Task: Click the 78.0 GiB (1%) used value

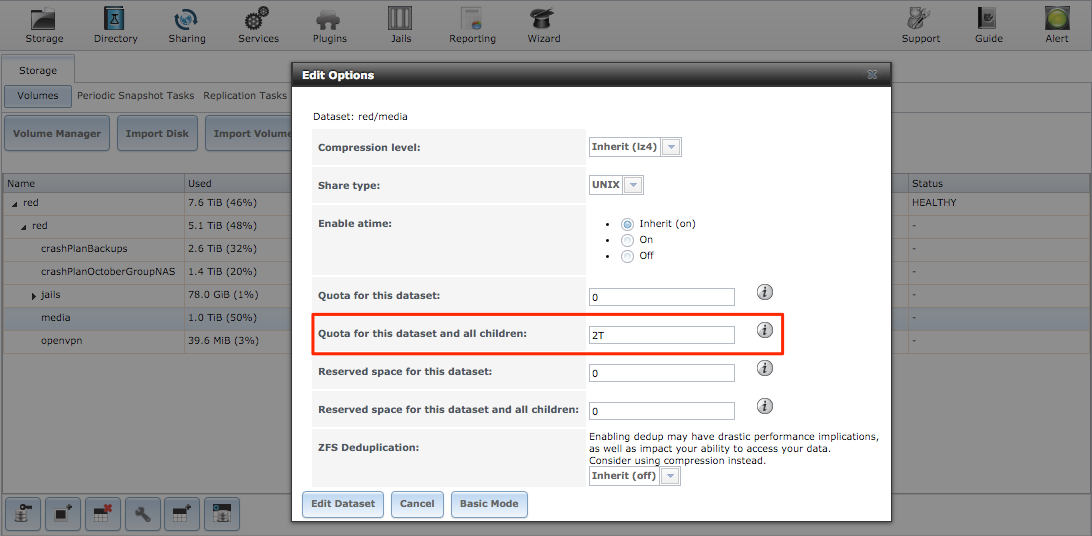Action: pos(222,295)
